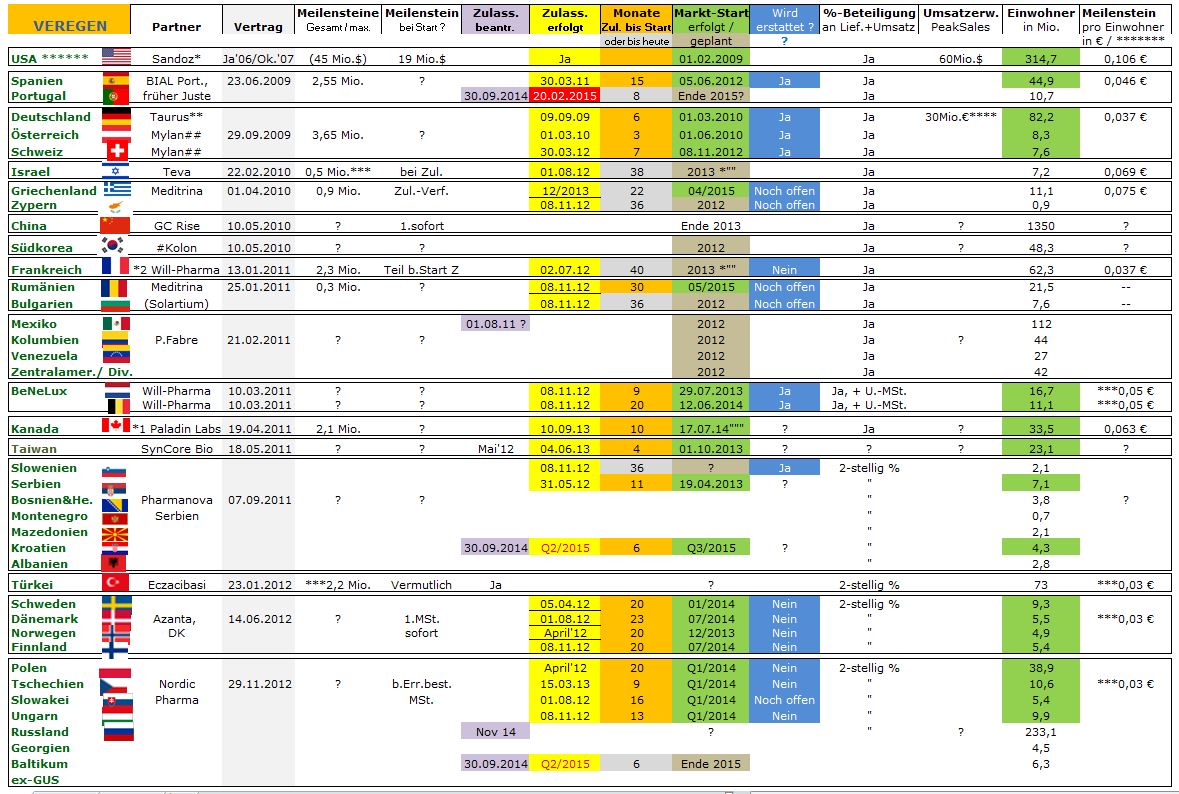Select the Wird erstattet ? header
Image resolution: width=1179 pixels, height=794 pixels.
(x=784, y=20)
